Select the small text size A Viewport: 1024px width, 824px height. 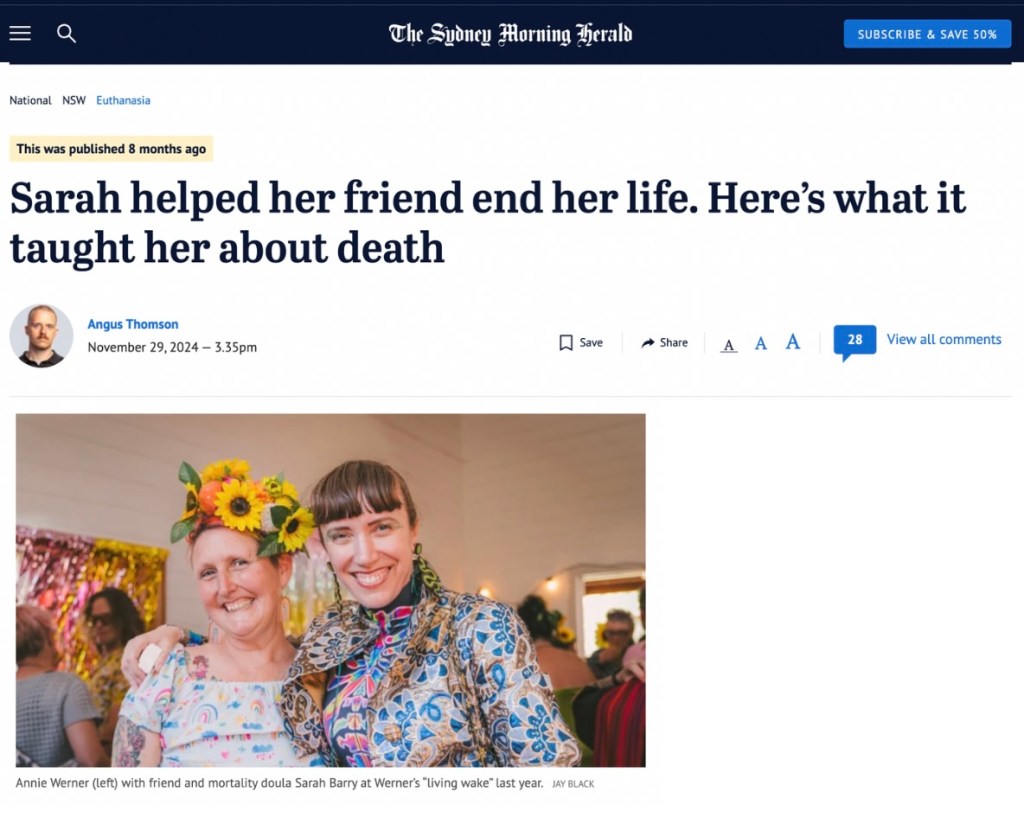tap(729, 345)
